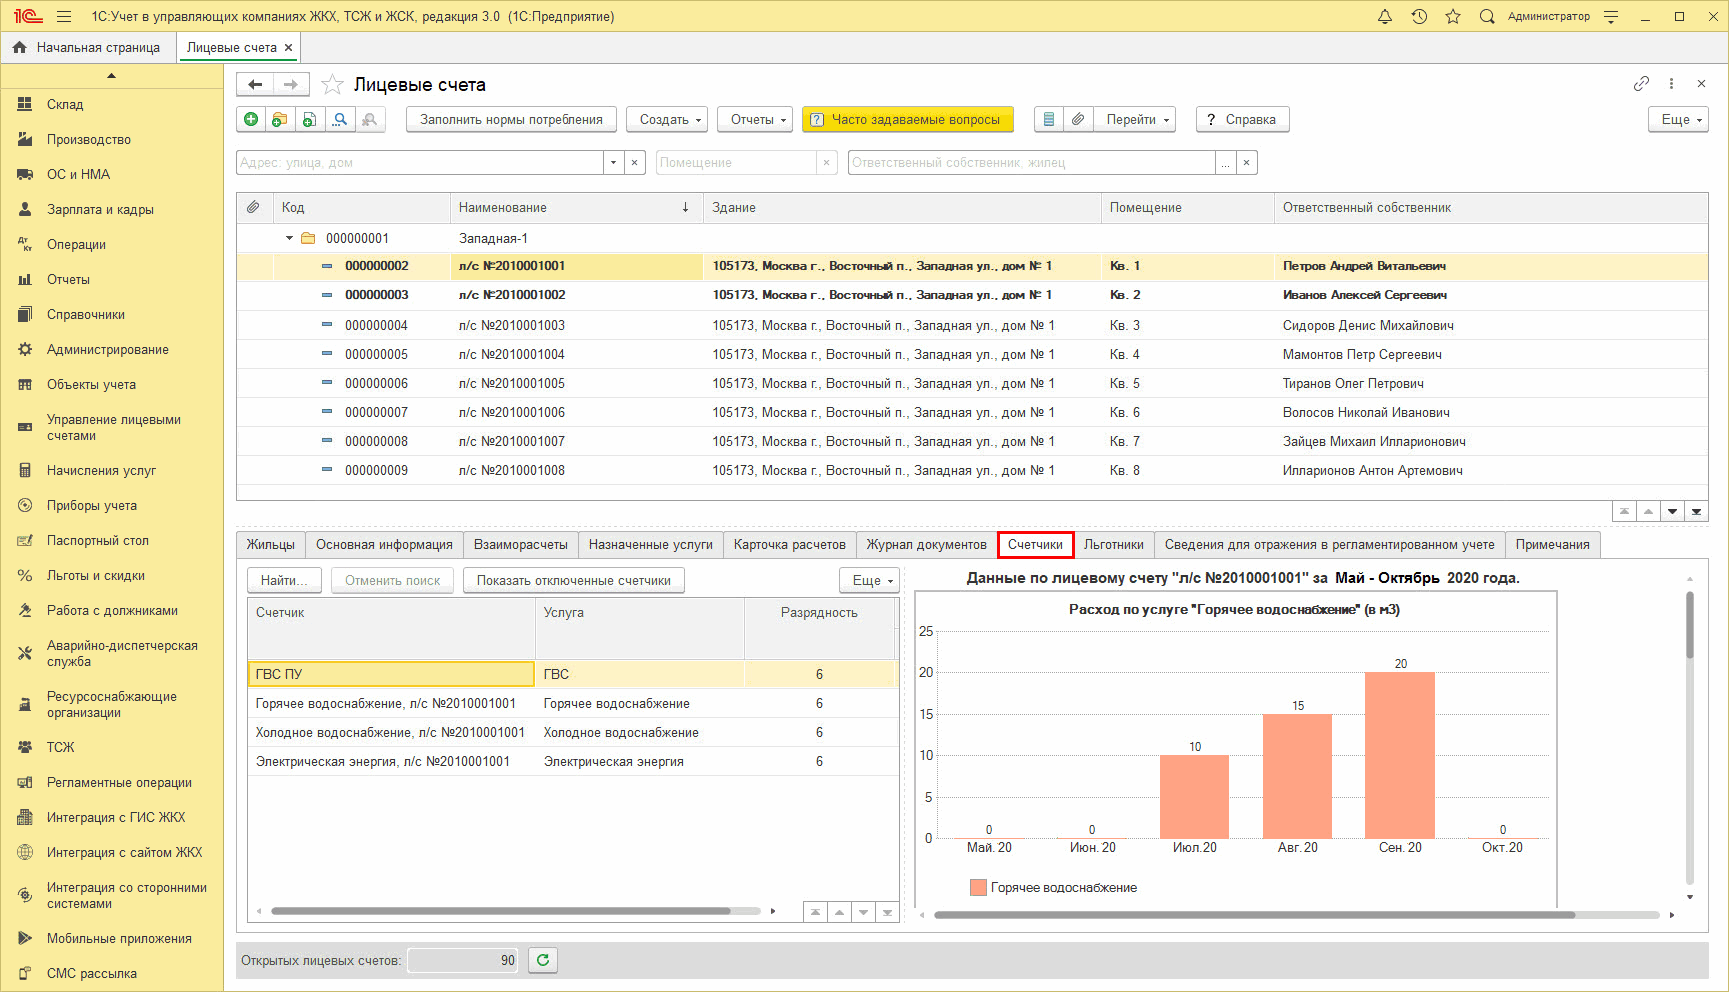Viewport: 1729px width, 992px height.
Task: Click the Справка button
Action: 1242,119
